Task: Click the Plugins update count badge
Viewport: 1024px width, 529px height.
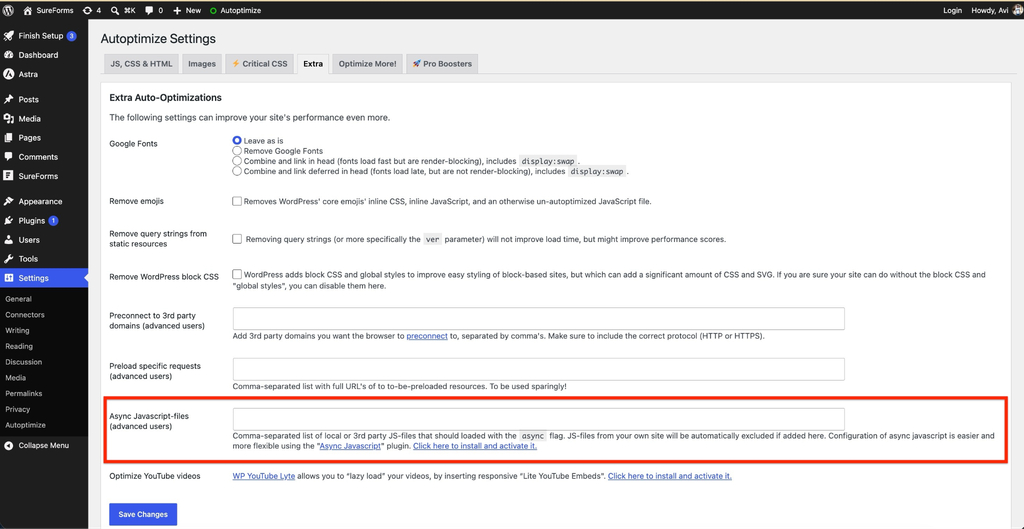Action: (54, 221)
